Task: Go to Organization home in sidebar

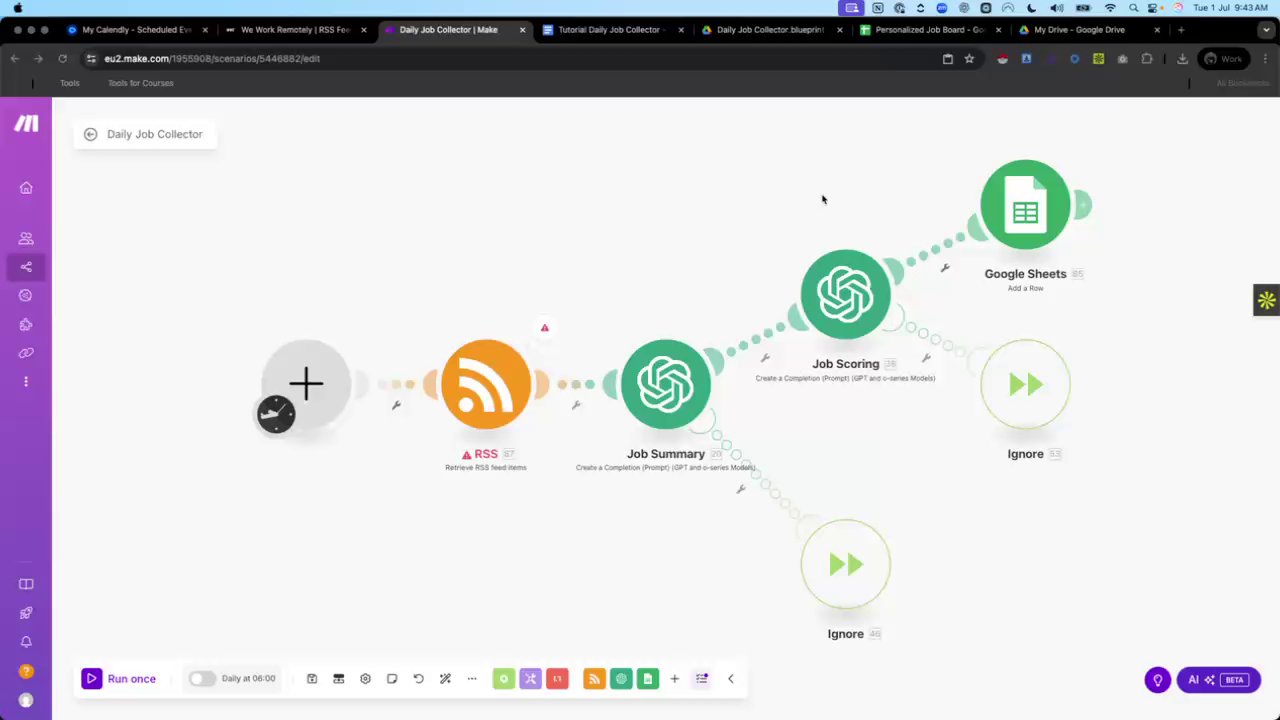Action: coord(26,188)
